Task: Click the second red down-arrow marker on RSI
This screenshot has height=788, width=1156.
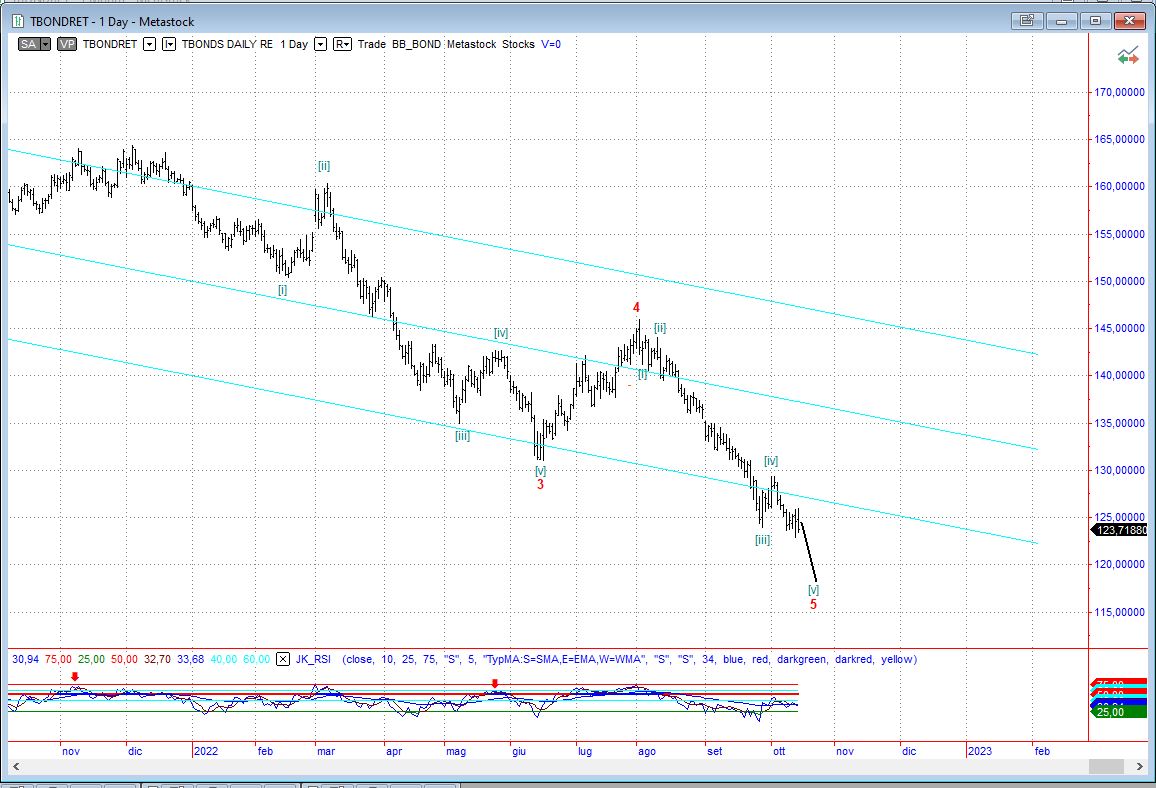Action: pos(495,683)
